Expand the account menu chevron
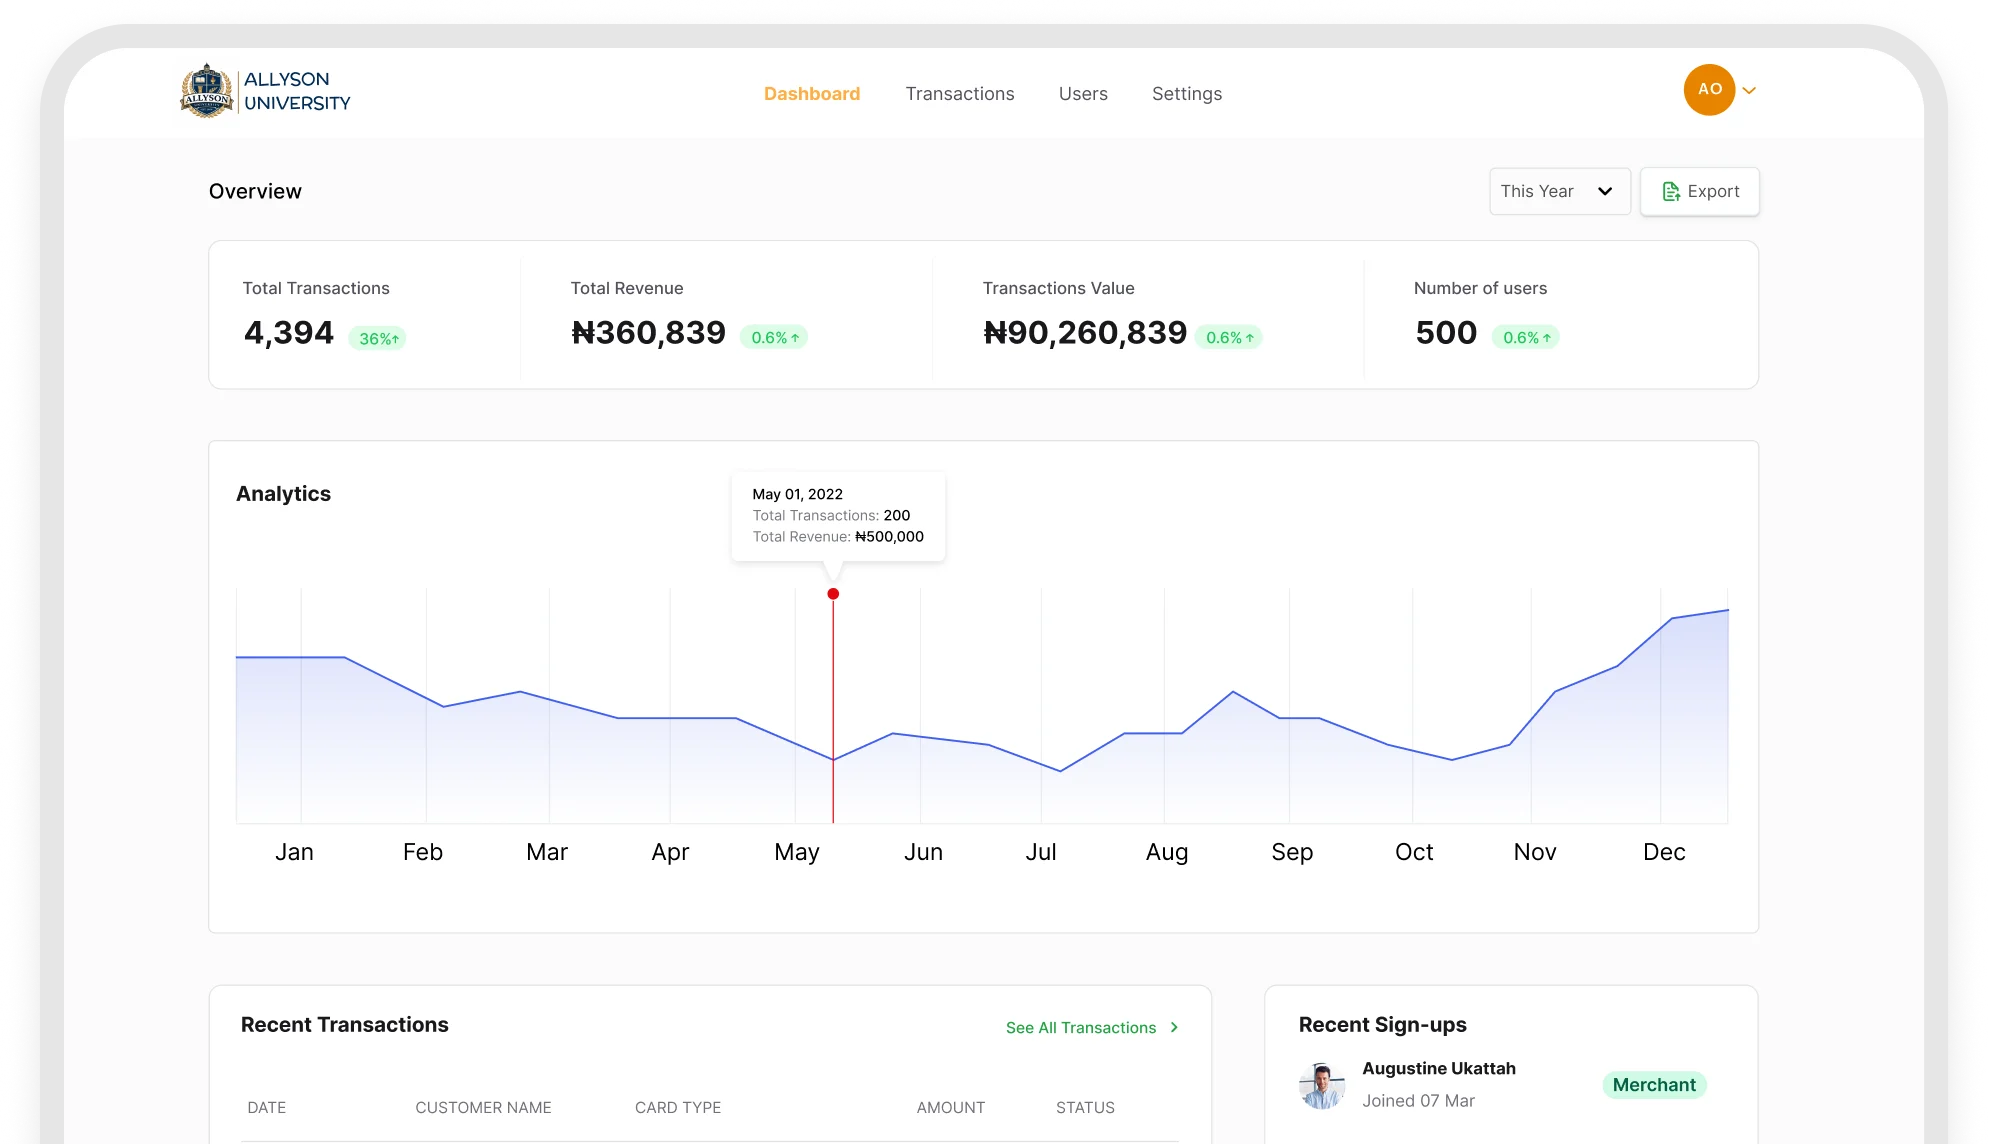The image size is (1989, 1144). (x=1748, y=90)
